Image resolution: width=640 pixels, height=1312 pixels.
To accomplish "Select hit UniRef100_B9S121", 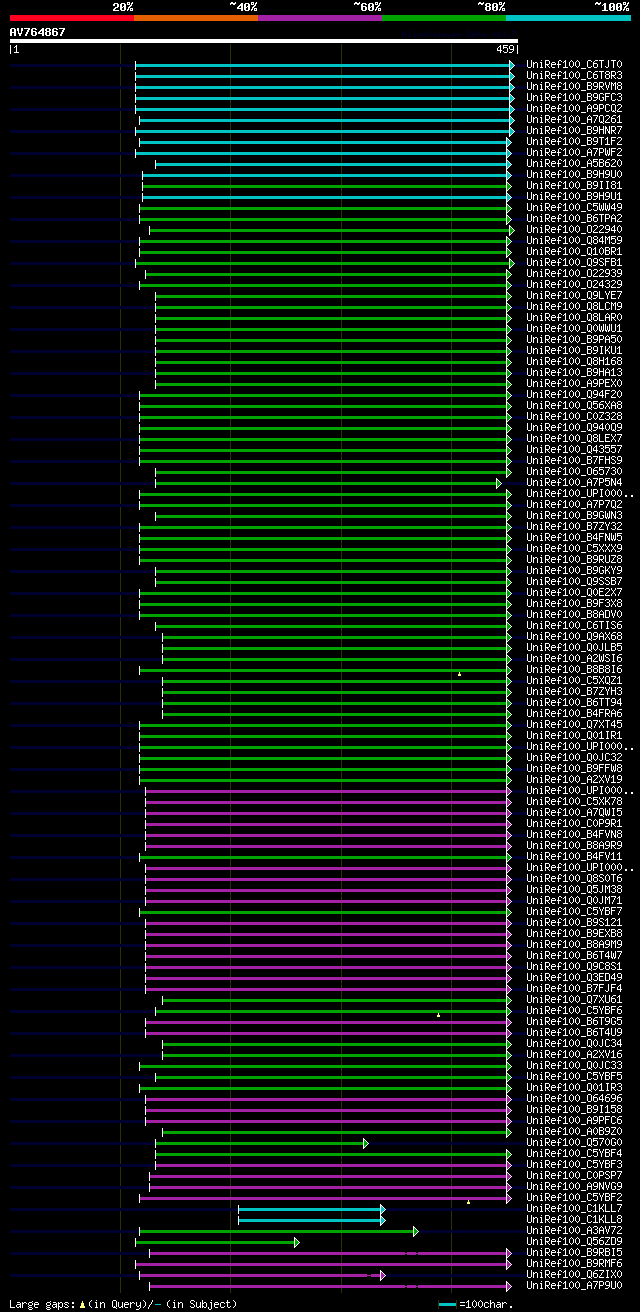I will (574, 923).
